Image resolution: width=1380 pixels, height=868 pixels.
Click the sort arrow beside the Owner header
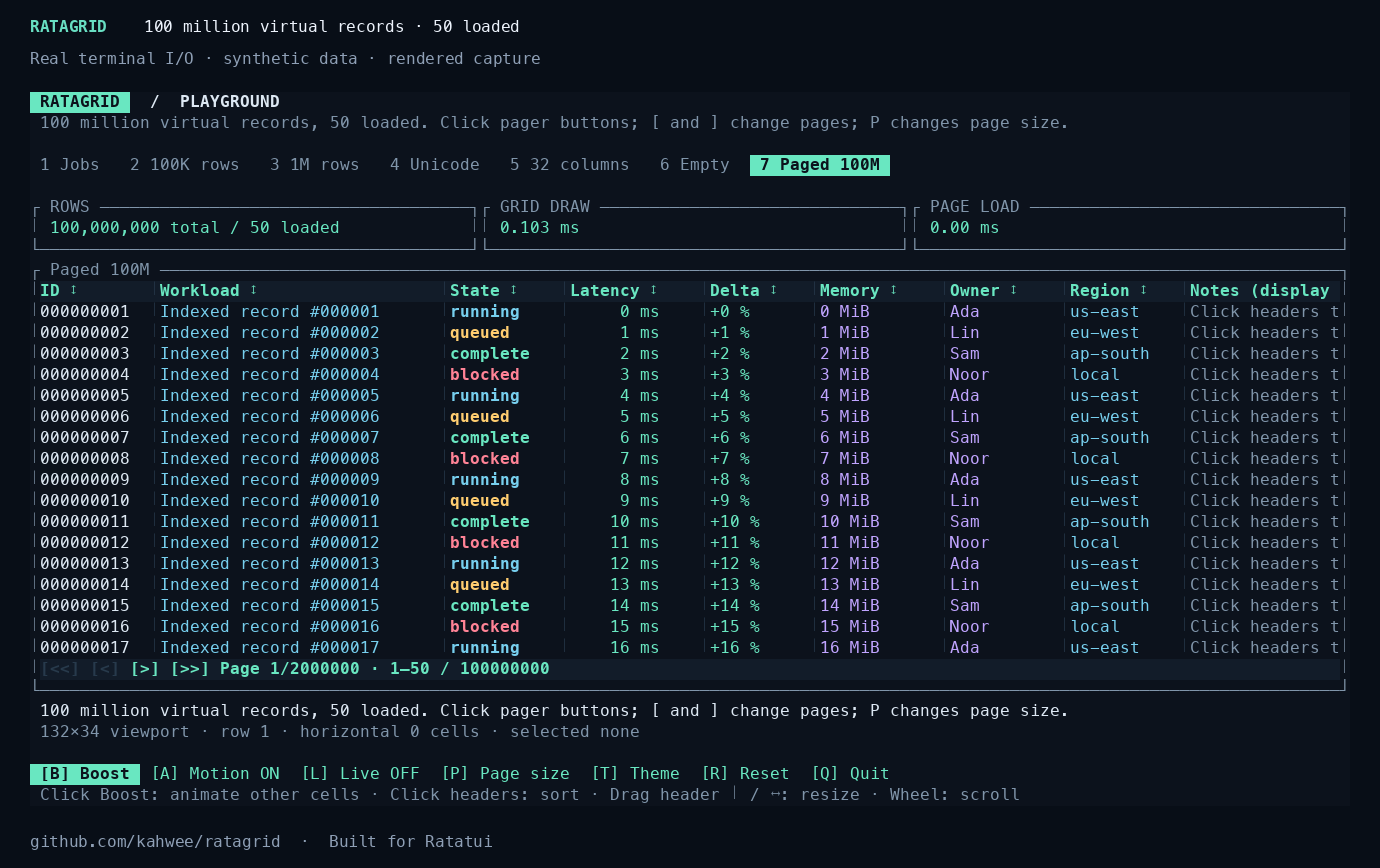pos(1014,290)
